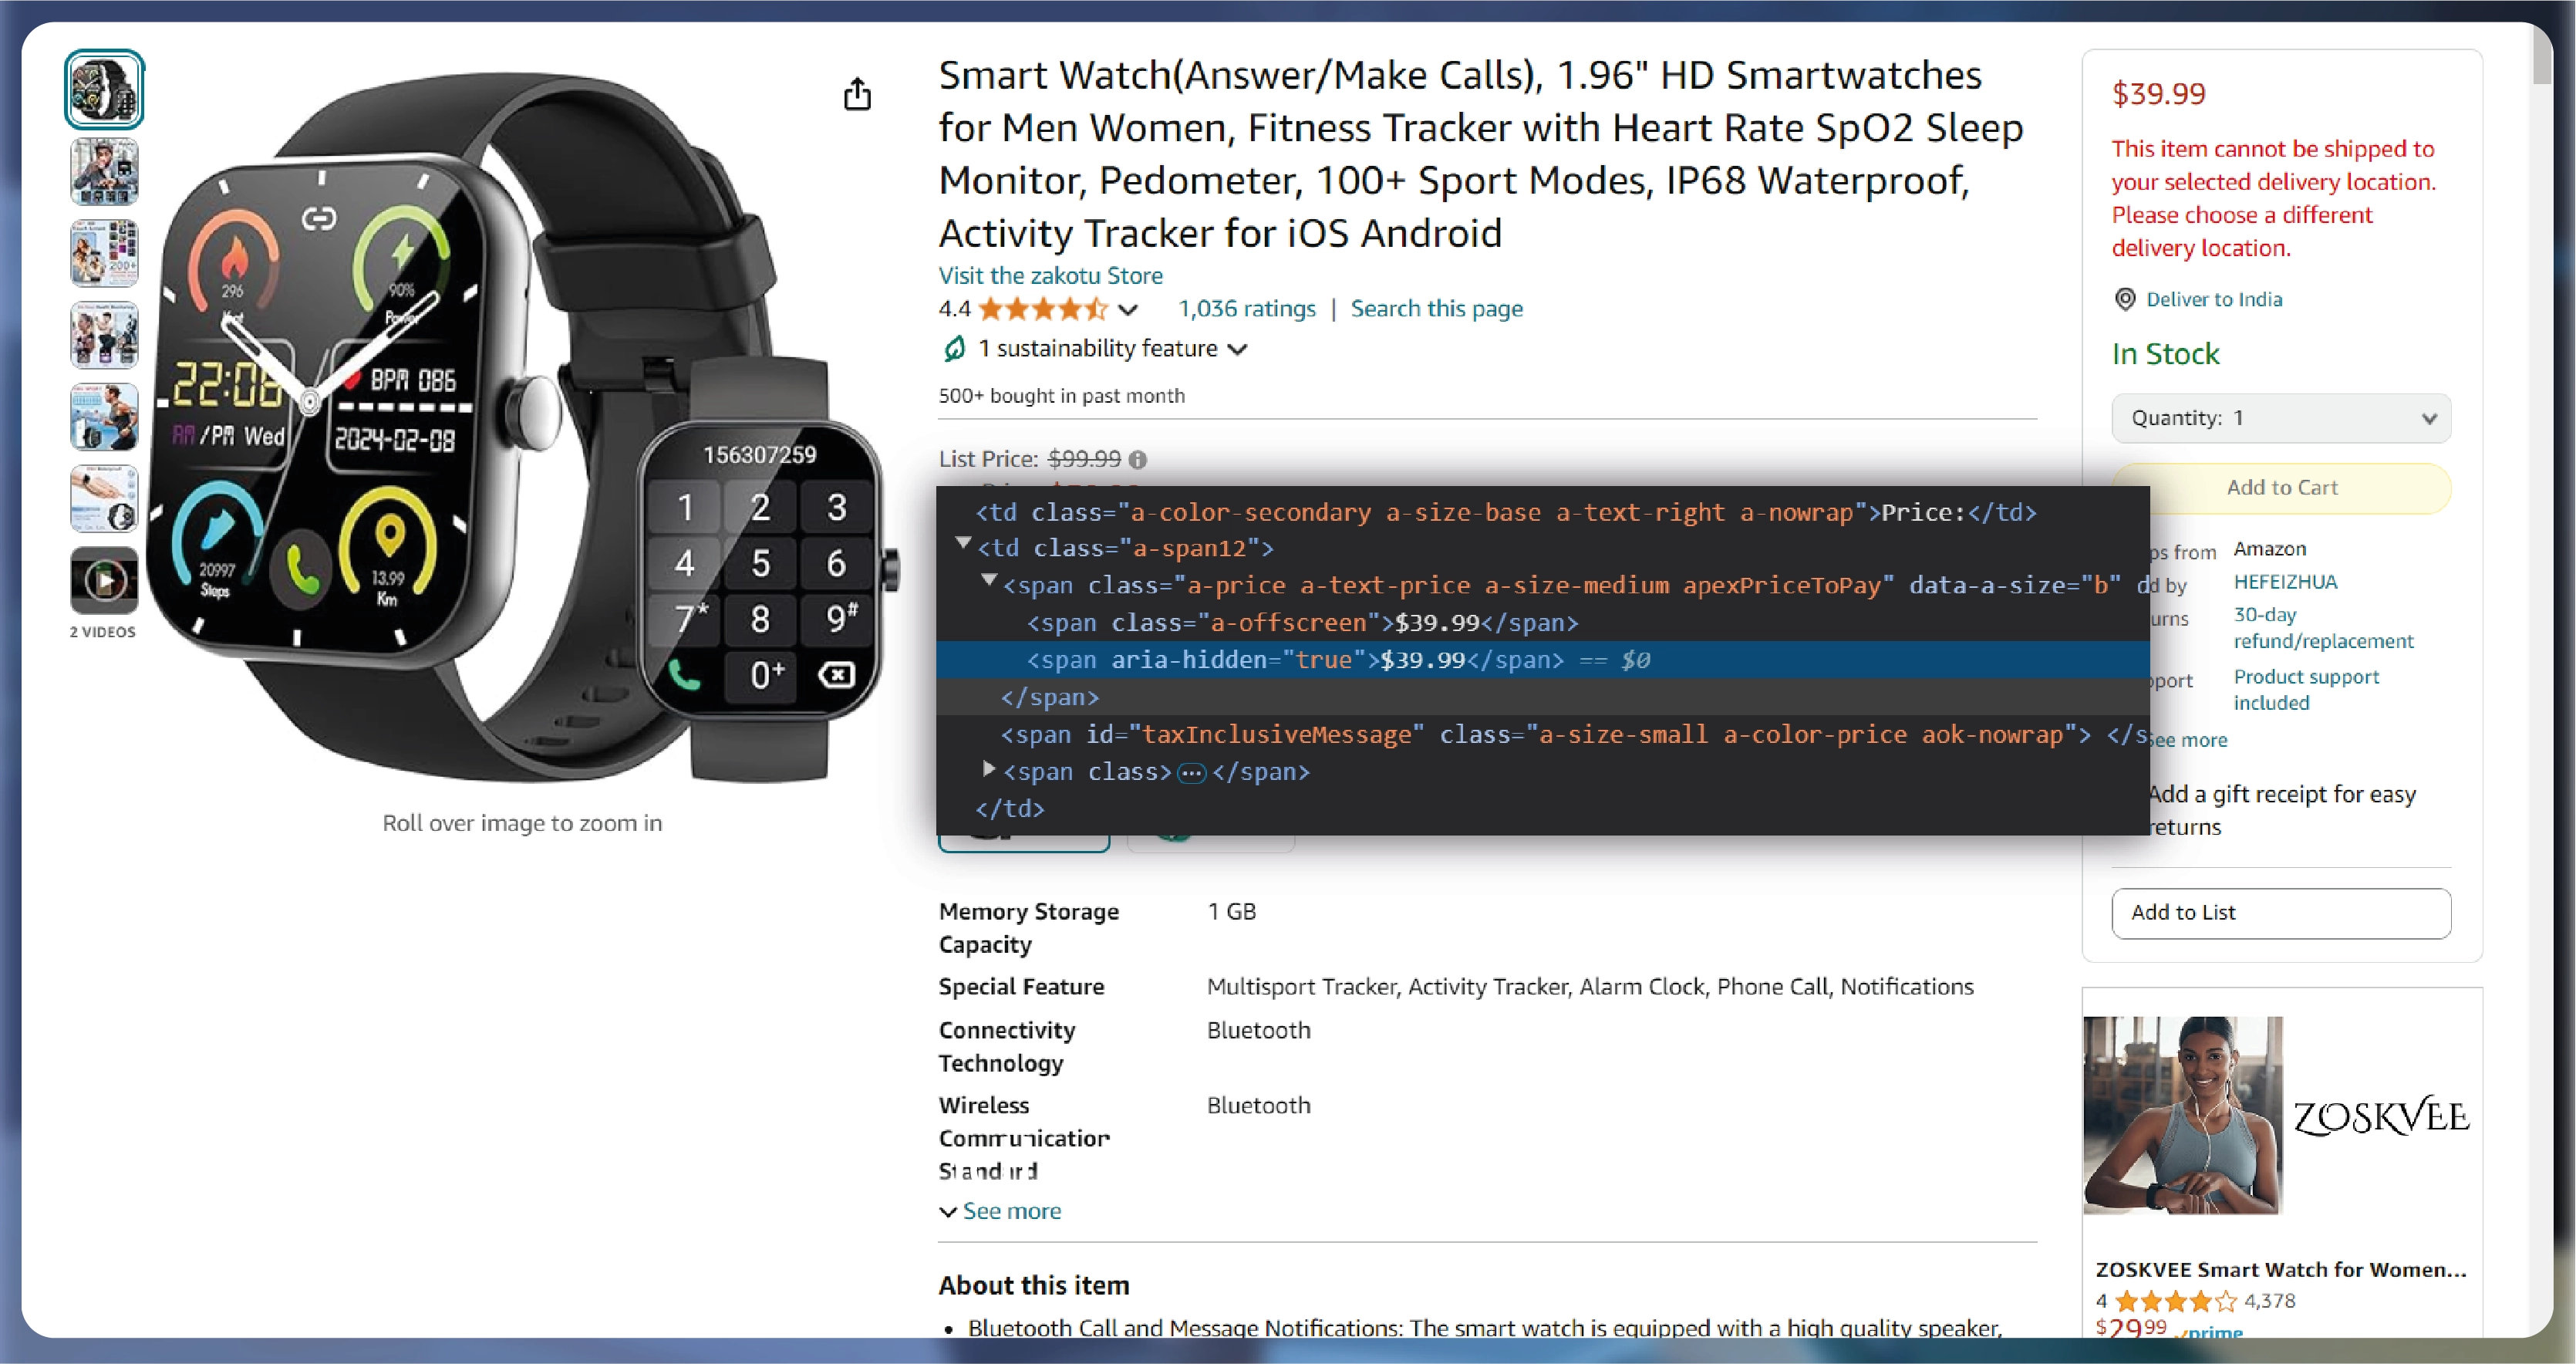
Task: Select the third product thumbnail image
Action: click(x=104, y=253)
